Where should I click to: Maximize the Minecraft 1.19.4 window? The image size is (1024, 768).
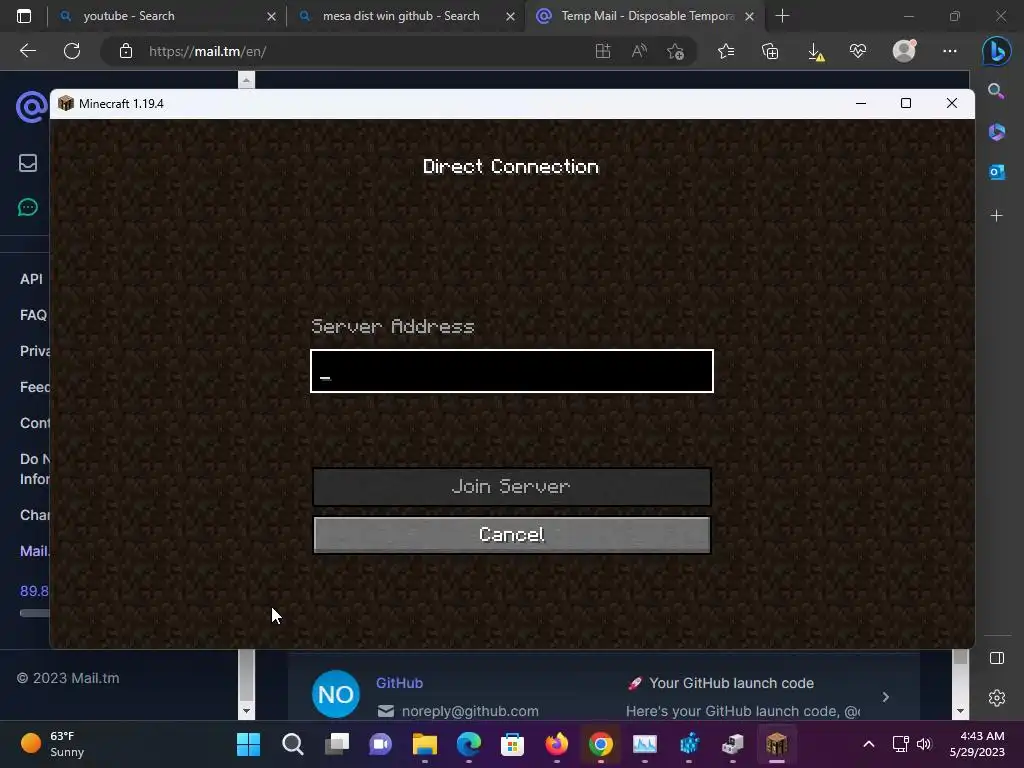[x=906, y=103]
